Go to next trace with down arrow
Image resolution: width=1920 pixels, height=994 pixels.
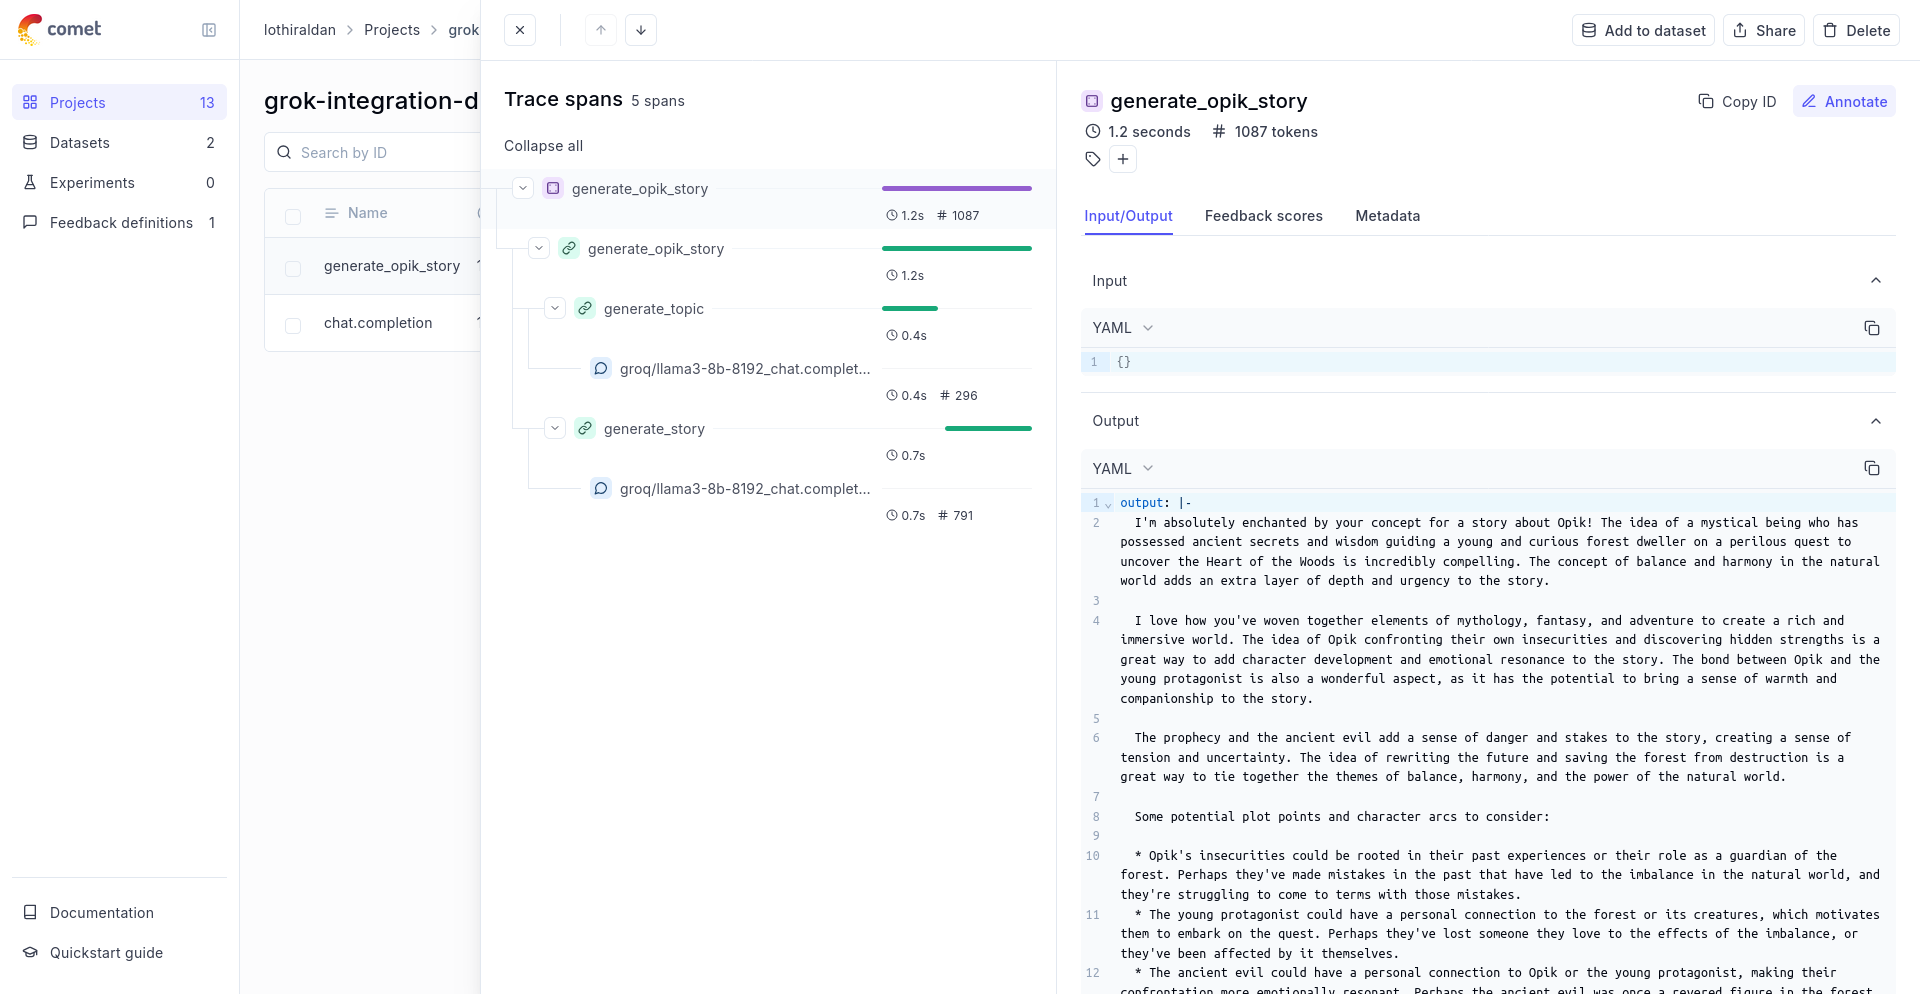pyautogui.click(x=641, y=30)
